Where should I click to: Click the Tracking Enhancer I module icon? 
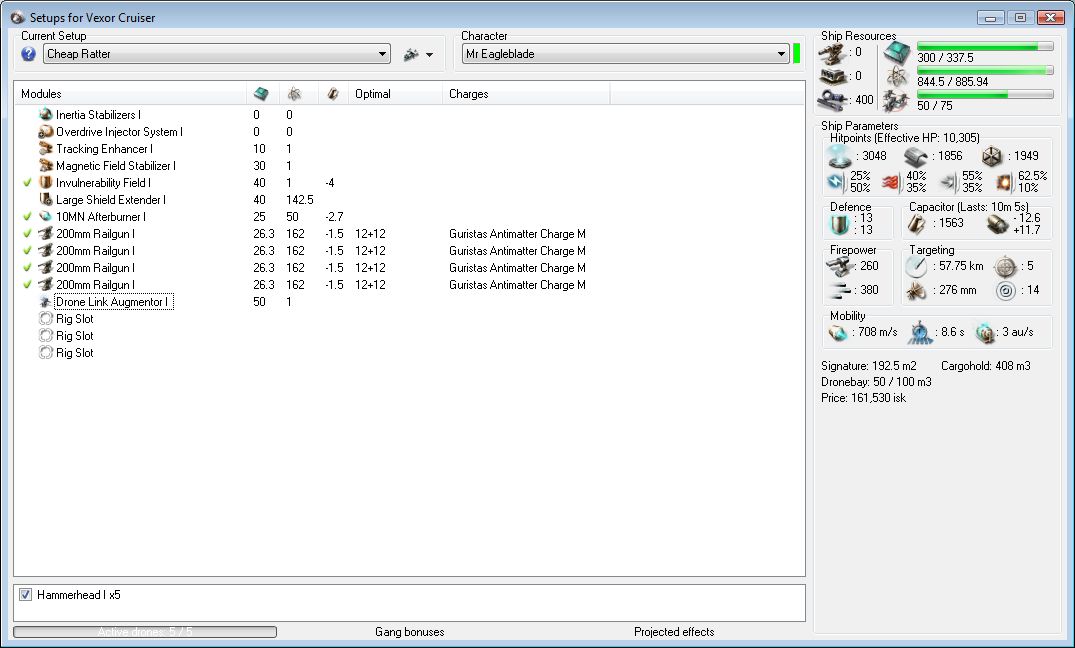[x=46, y=149]
